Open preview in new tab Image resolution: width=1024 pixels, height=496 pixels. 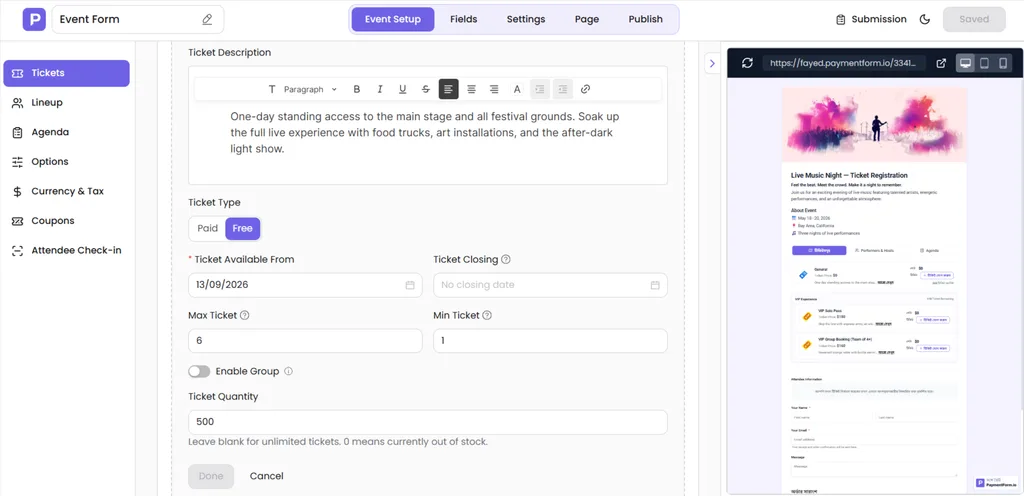point(941,63)
